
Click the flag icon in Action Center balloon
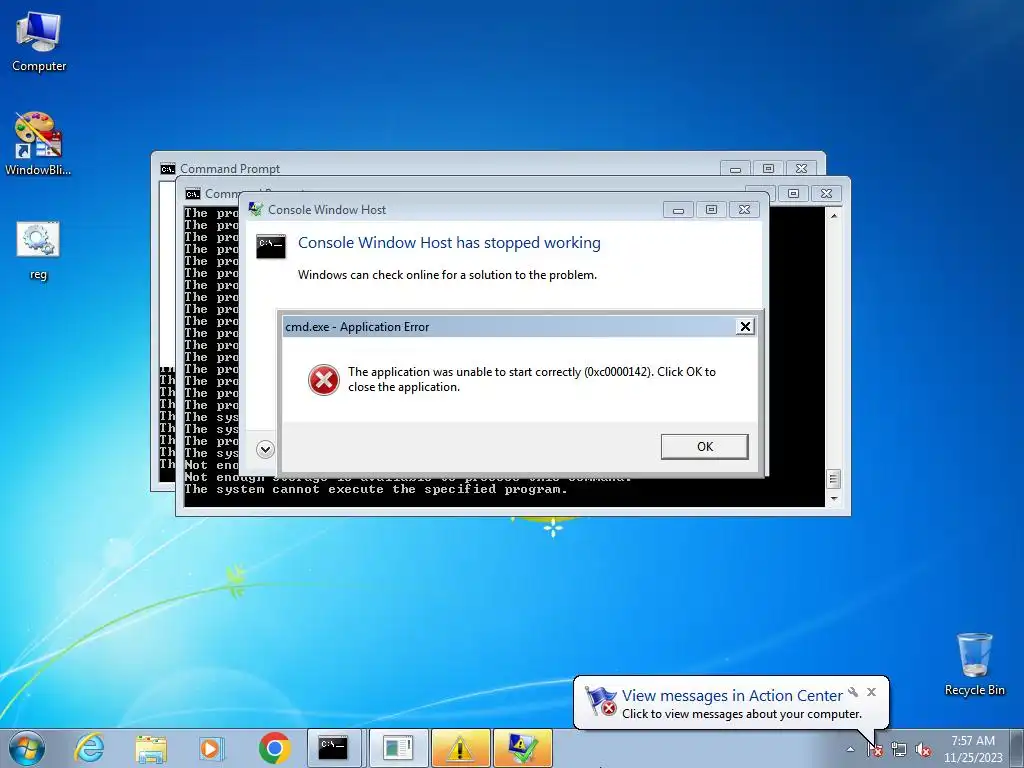(600, 701)
